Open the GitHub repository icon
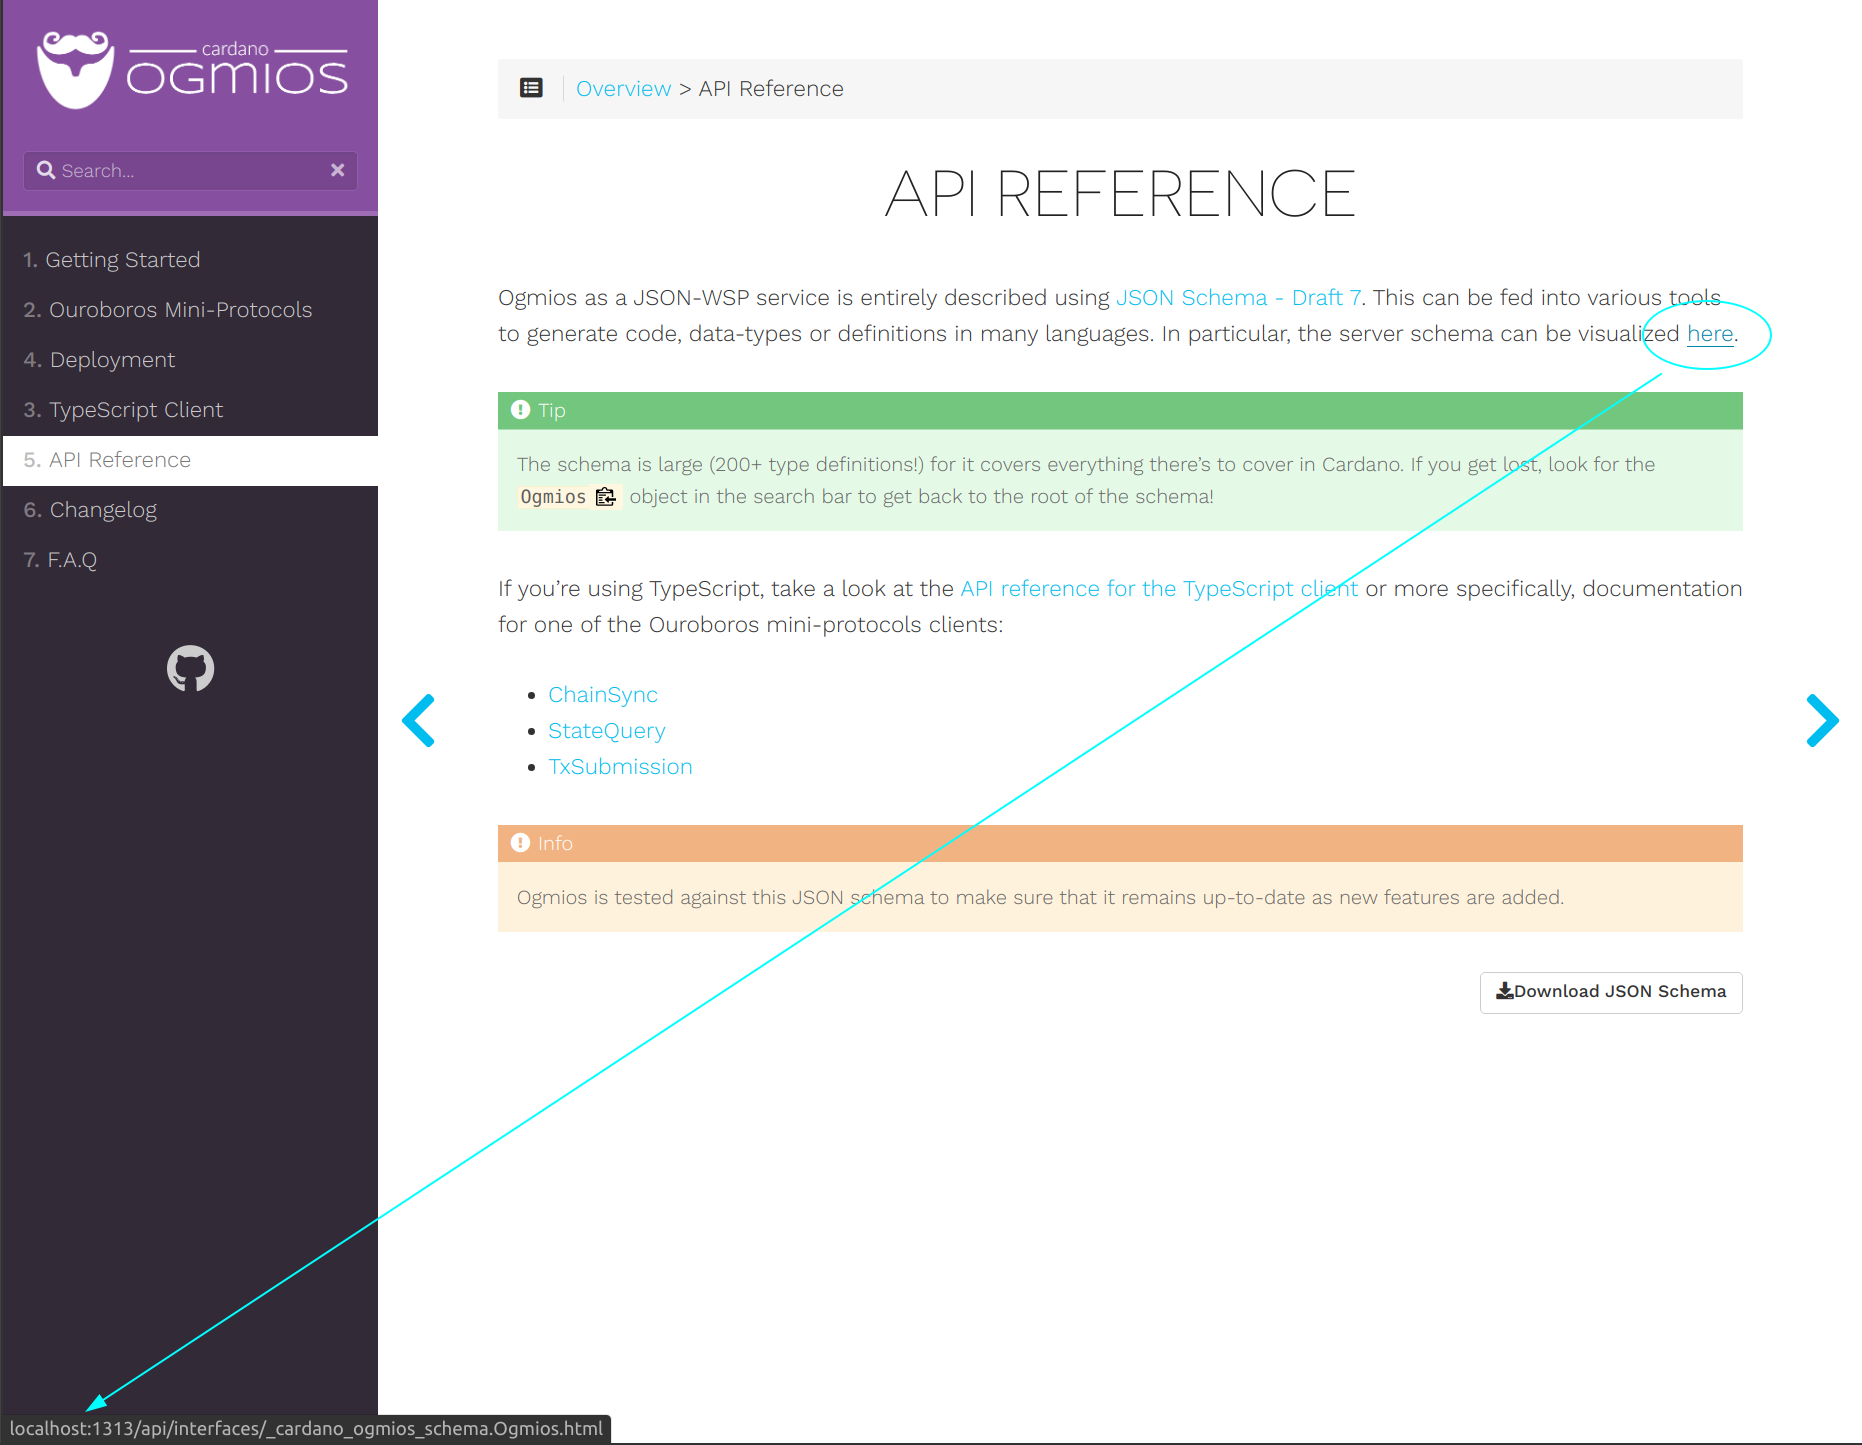The image size is (1862, 1445). pyautogui.click(x=190, y=668)
